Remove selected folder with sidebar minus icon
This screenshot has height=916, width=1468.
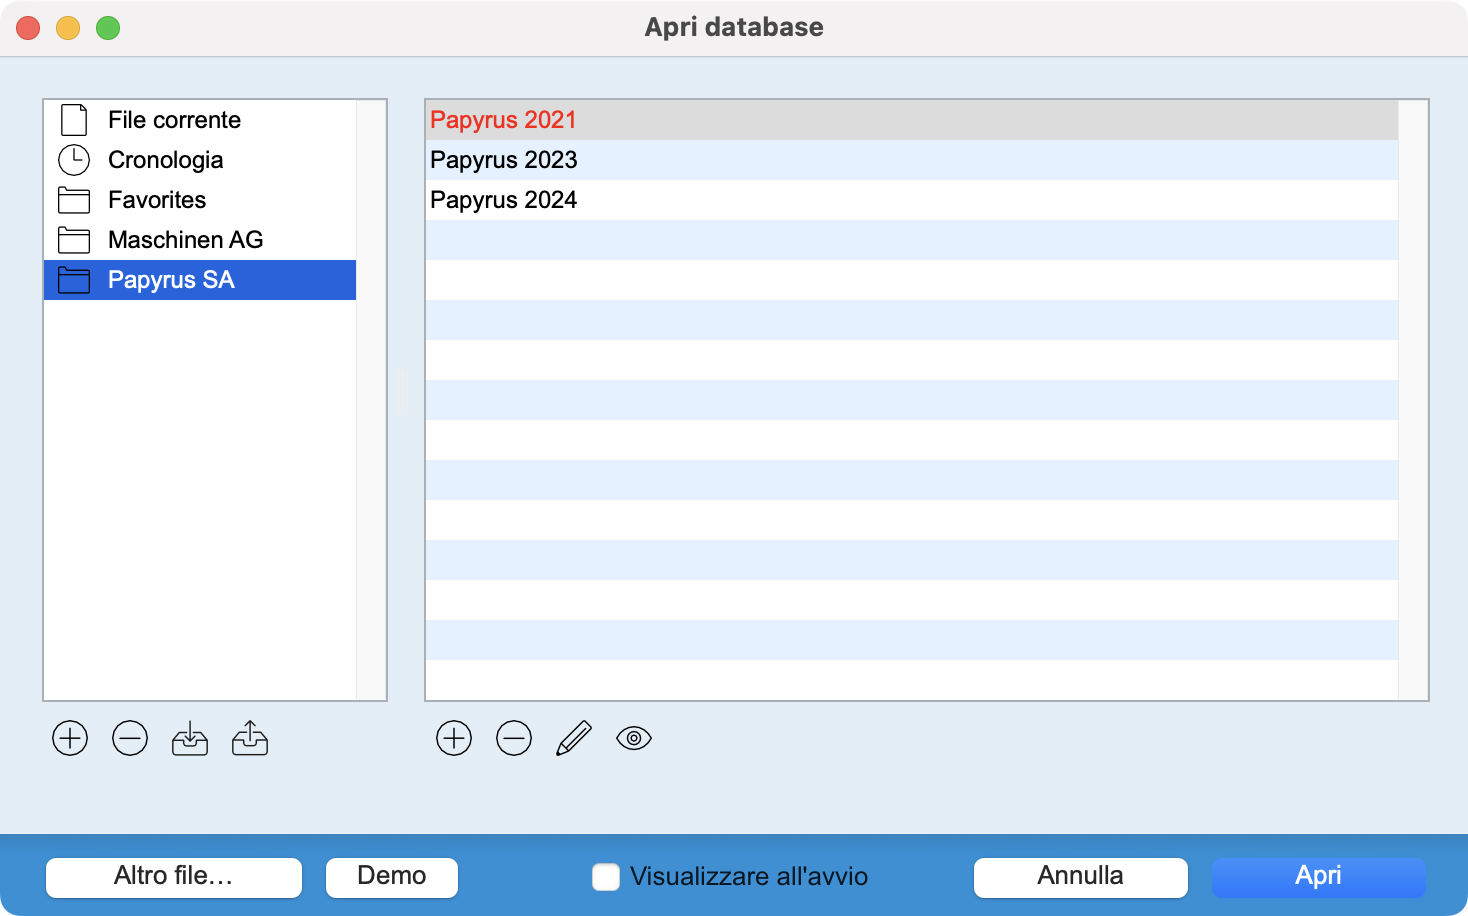[130, 738]
